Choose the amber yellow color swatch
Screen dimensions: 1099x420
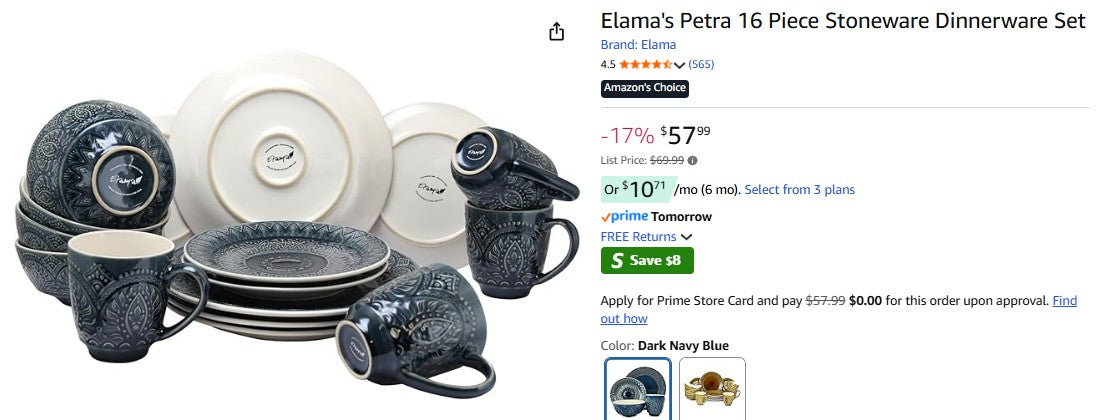(x=712, y=389)
